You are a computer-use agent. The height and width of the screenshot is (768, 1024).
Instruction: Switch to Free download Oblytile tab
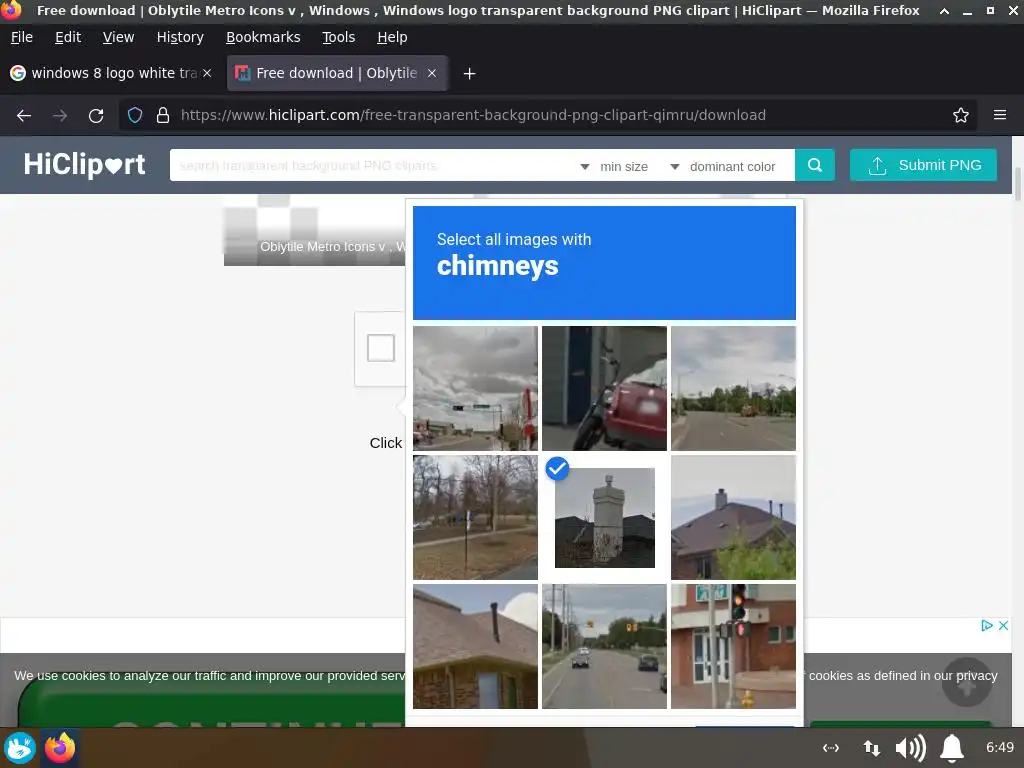click(x=337, y=73)
